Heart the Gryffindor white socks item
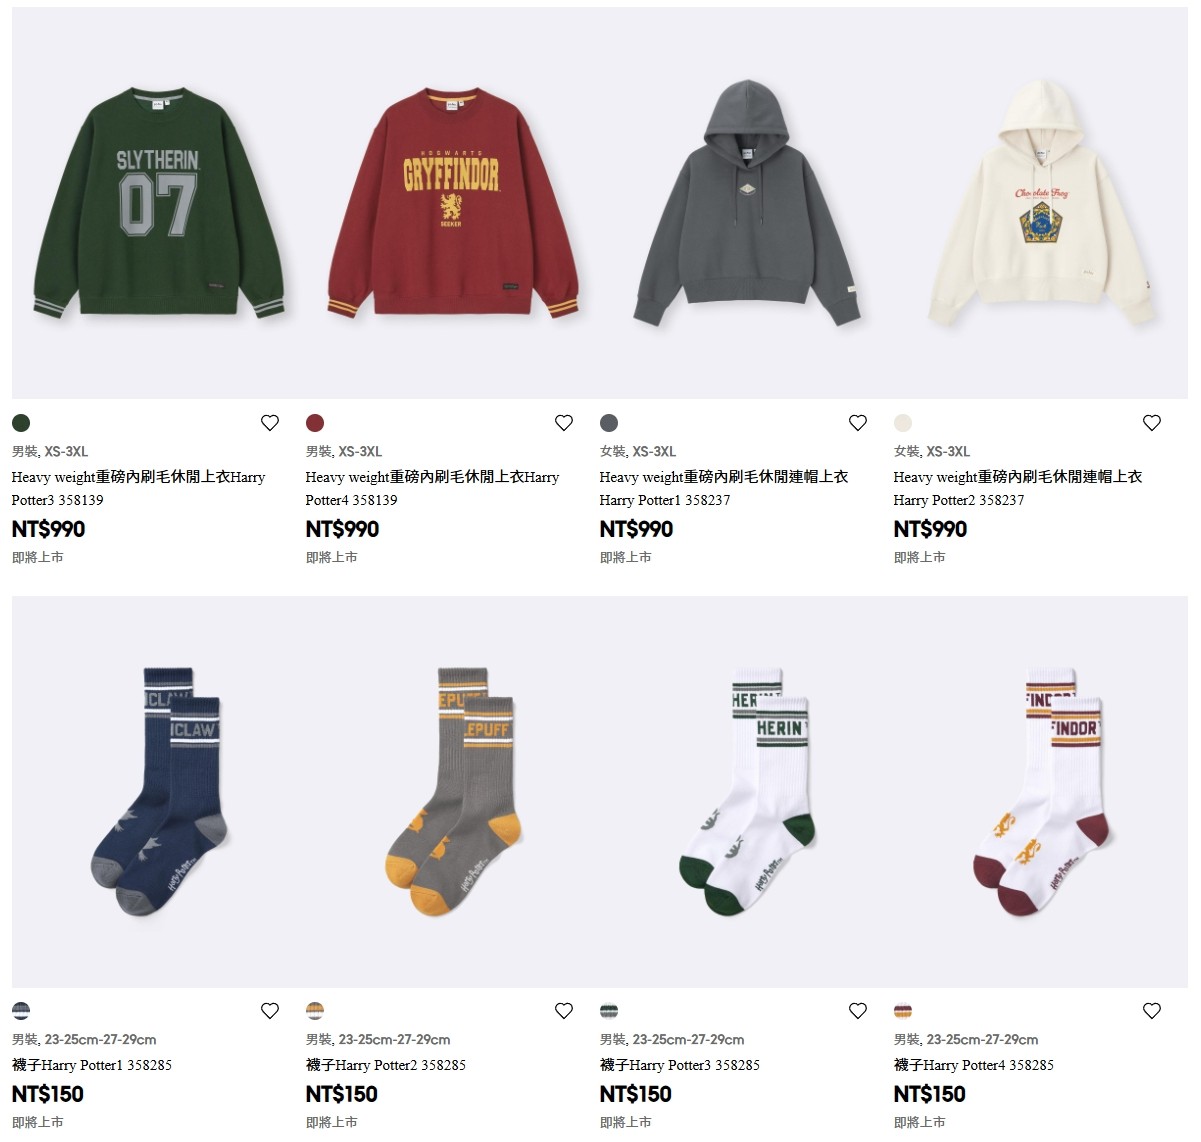 click(x=1152, y=1011)
